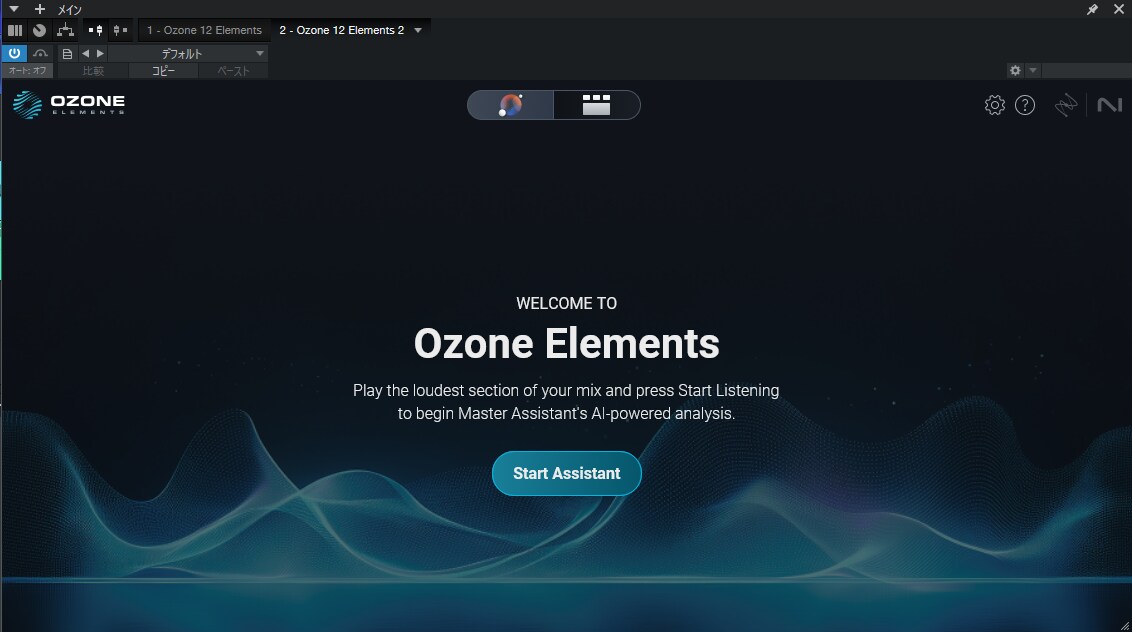Click the plug icon with left square
This screenshot has height=632, width=1132.
pos(95,30)
